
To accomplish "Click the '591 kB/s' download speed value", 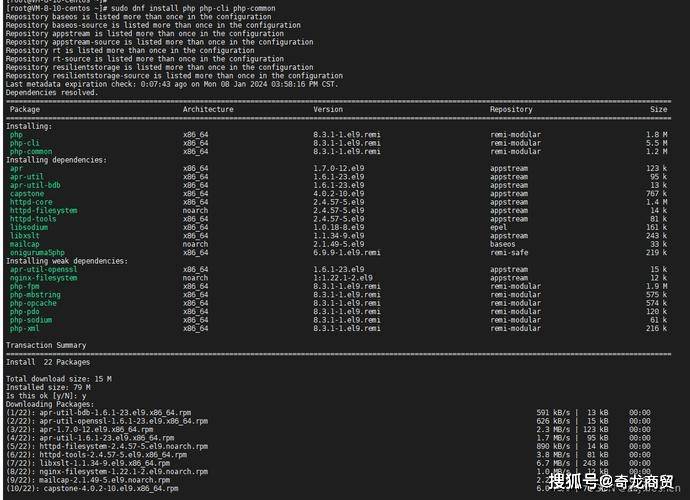I will pos(553,412).
